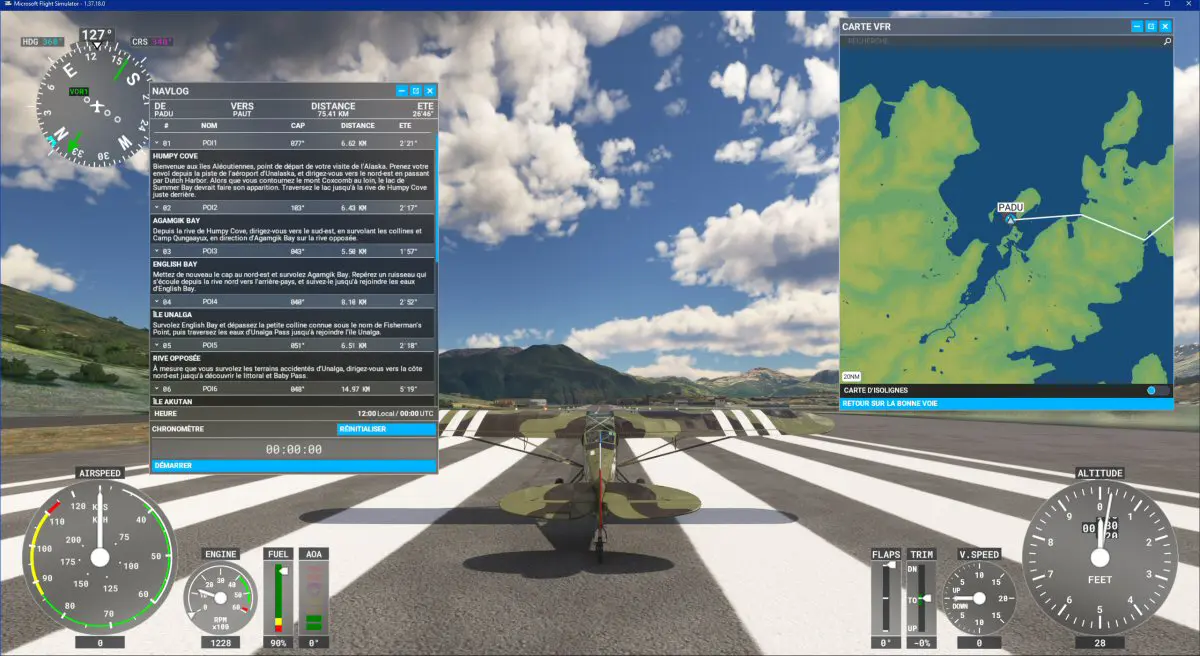Collapse waypoint 03 POI3 row

[156, 251]
